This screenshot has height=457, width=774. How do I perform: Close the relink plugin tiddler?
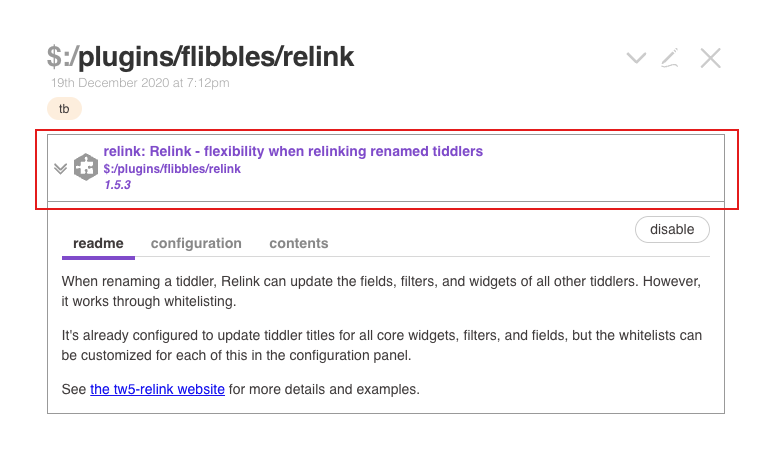click(x=710, y=58)
